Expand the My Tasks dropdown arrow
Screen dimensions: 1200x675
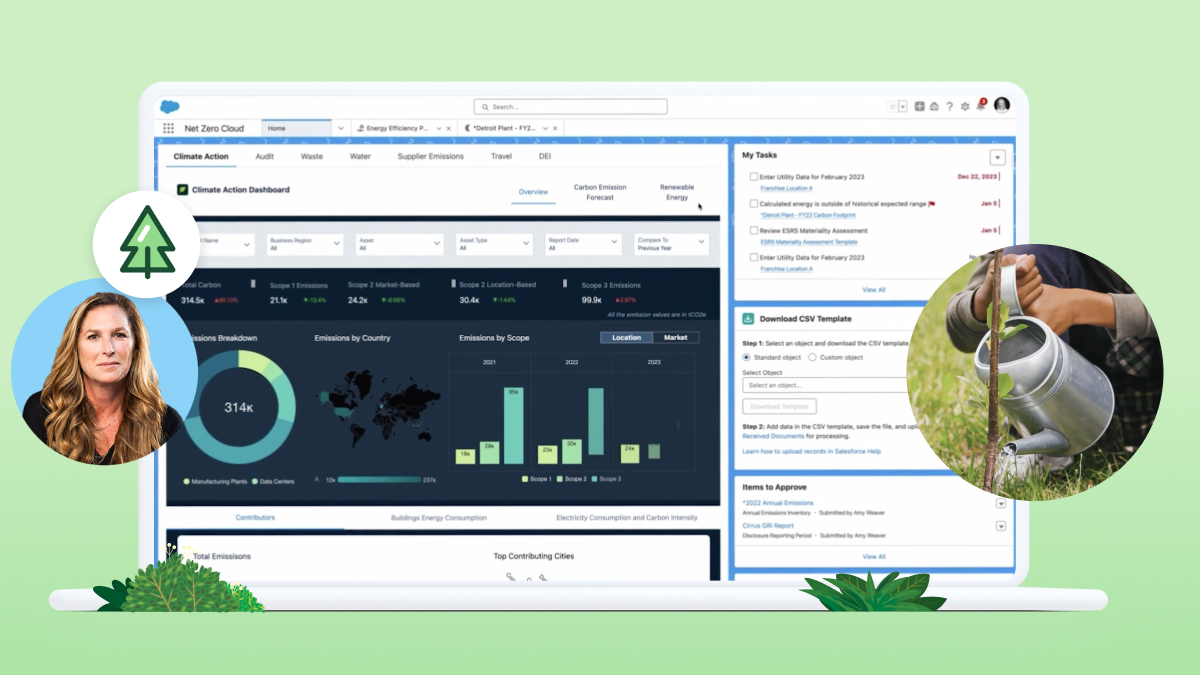pyautogui.click(x=997, y=157)
